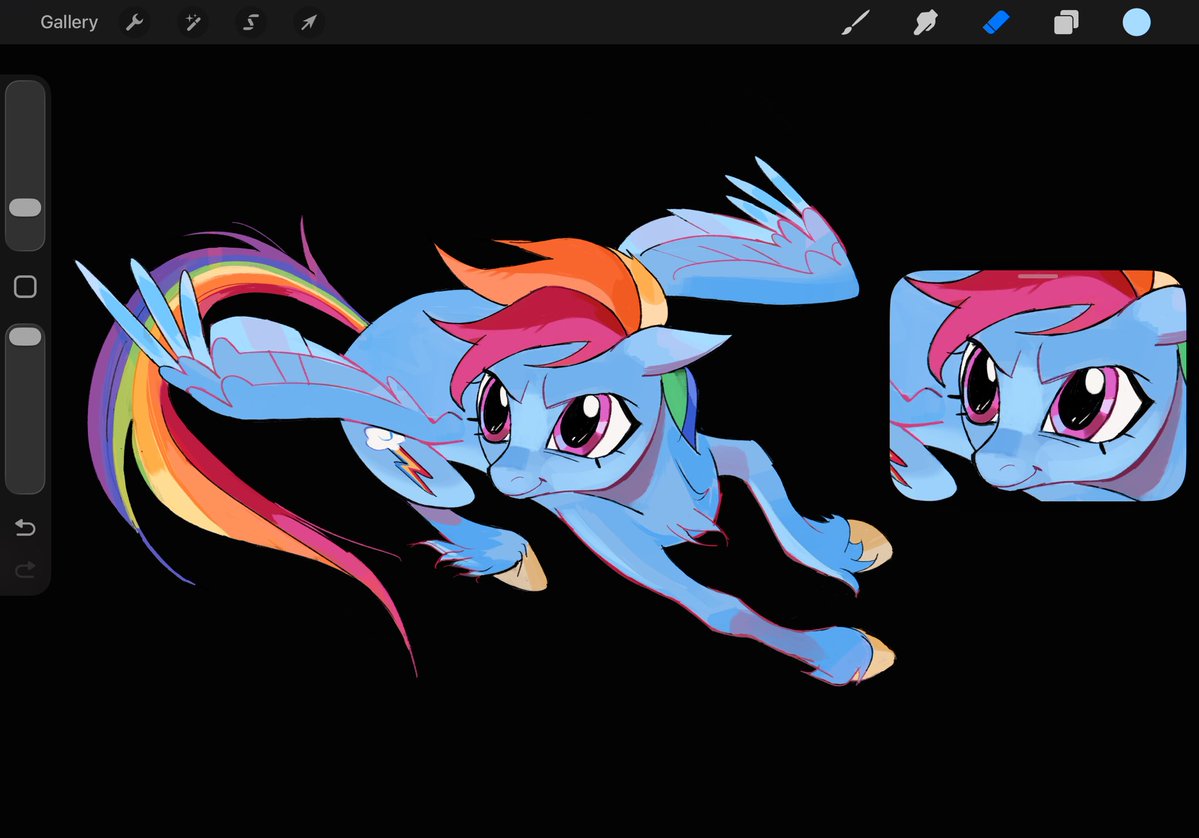Tap the reference window face close-up image
The height and width of the screenshot is (838, 1199).
(x=1038, y=385)
